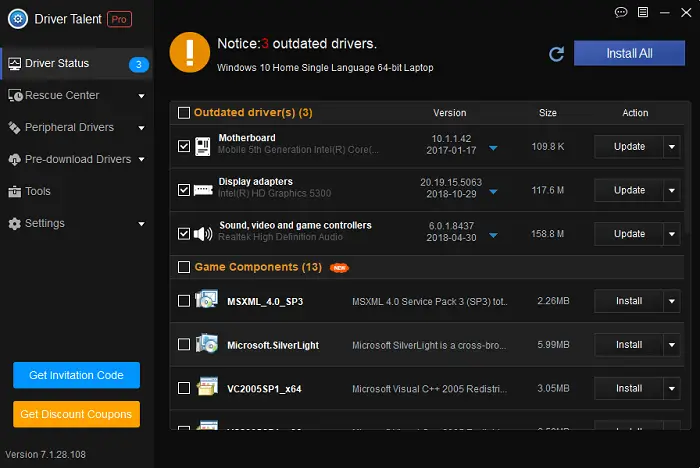Image resolution: width=700 pixels, height=468 pixels.
Task: Click the Tools toolbox icon
Action: (x=14, y=192)
